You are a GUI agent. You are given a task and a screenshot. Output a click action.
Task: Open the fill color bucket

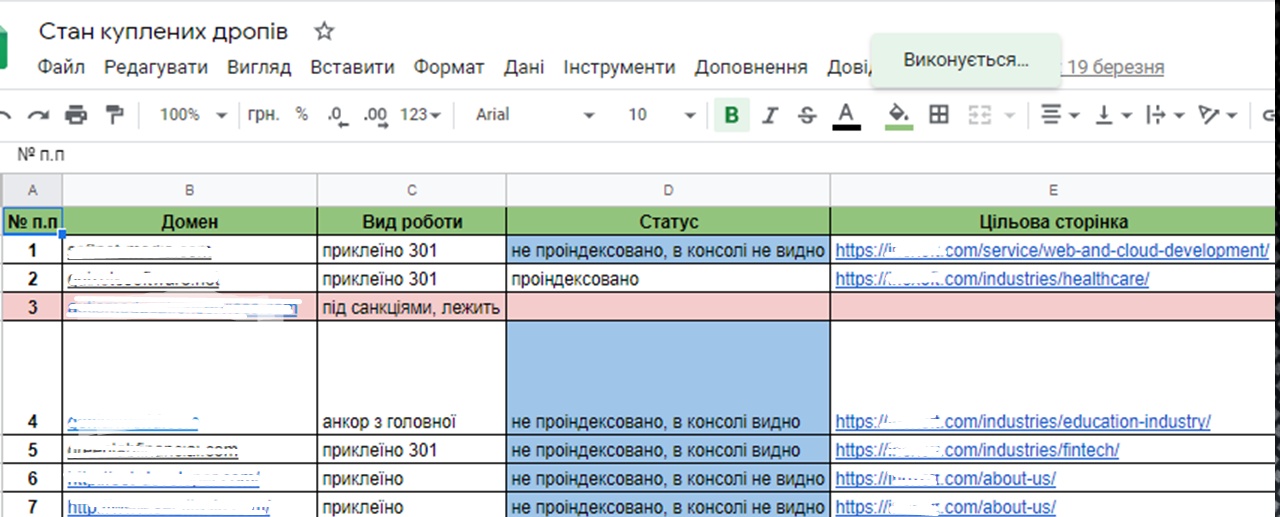coord(899,116)
